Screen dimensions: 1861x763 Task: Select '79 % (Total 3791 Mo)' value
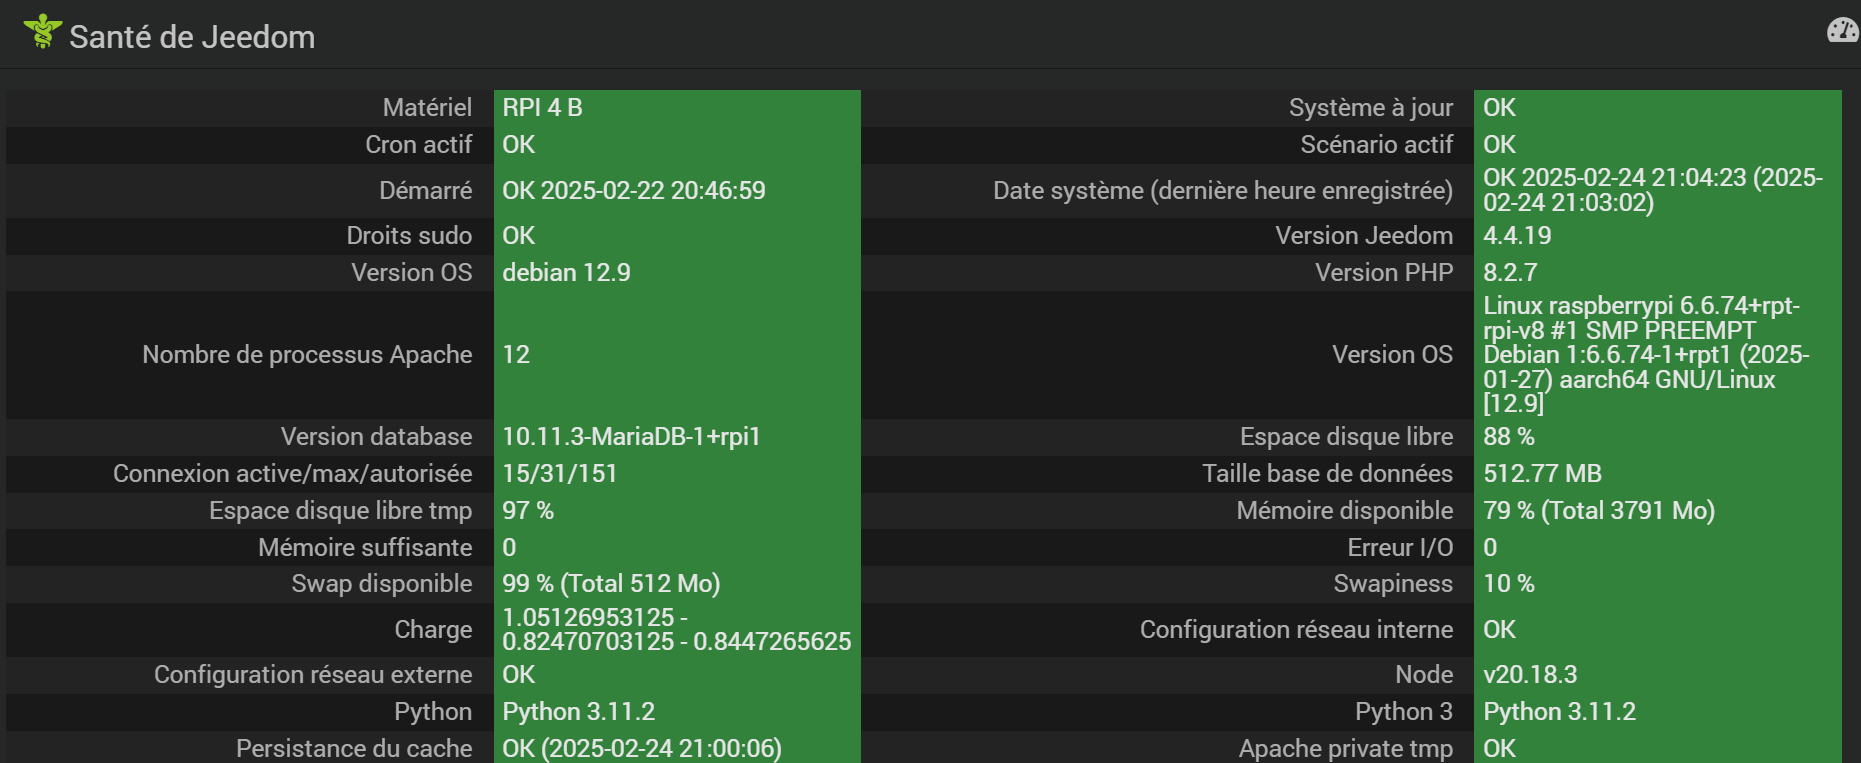1599,510
